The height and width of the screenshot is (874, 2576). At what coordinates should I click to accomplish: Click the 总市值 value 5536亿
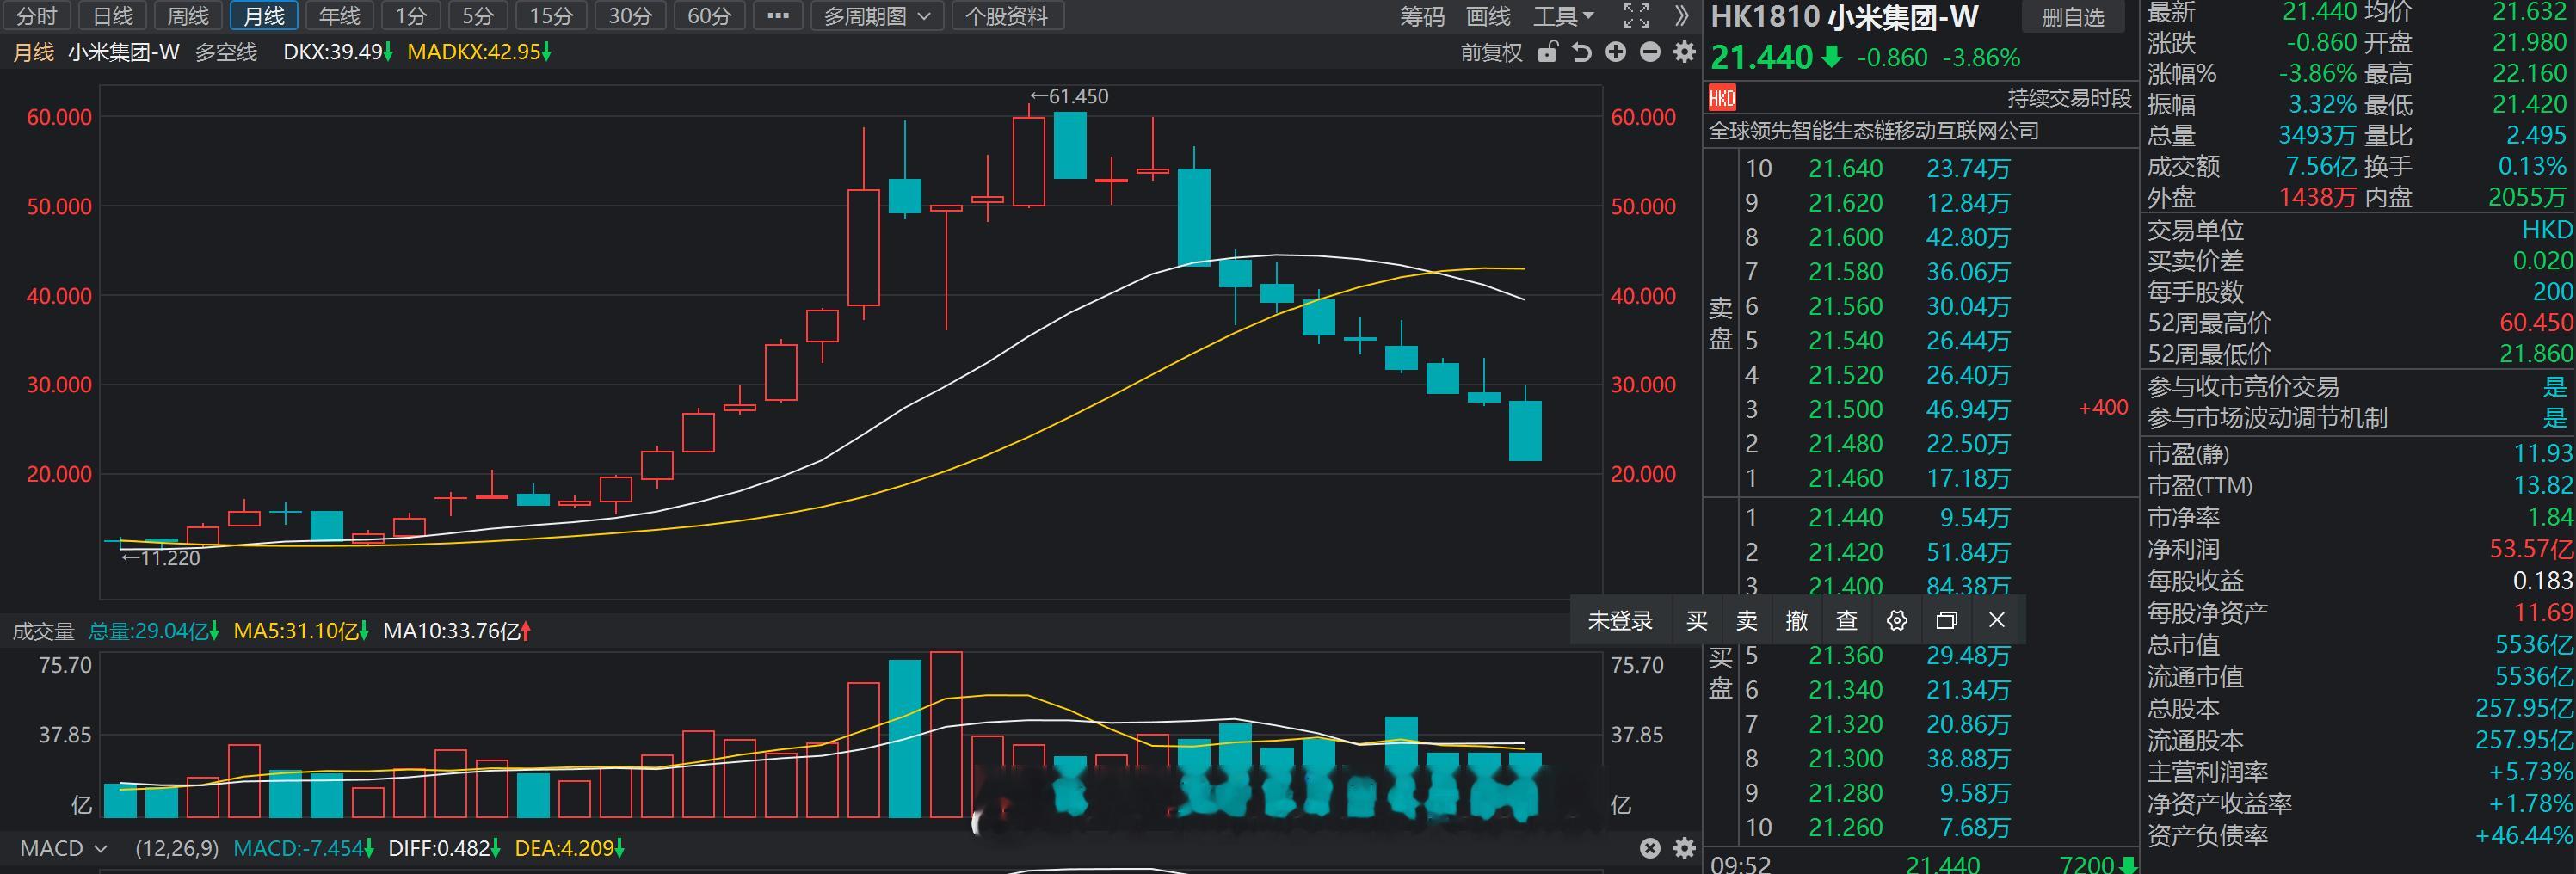pos(2533,645)
